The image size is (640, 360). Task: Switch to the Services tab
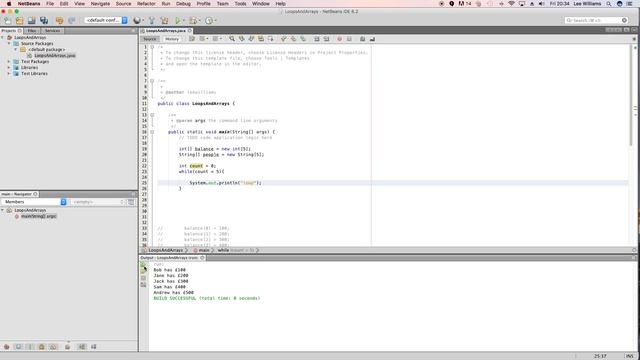pos(52,31)
